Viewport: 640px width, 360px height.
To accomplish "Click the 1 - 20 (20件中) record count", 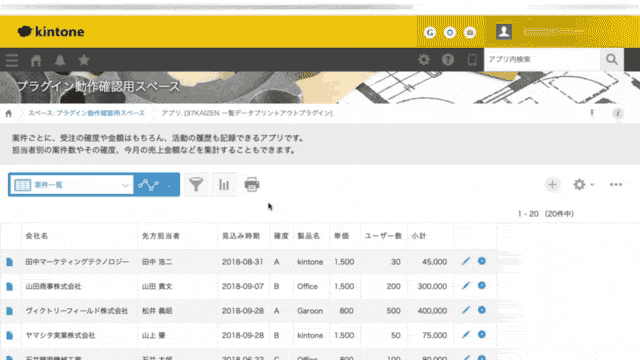I will tap(546, 214).
